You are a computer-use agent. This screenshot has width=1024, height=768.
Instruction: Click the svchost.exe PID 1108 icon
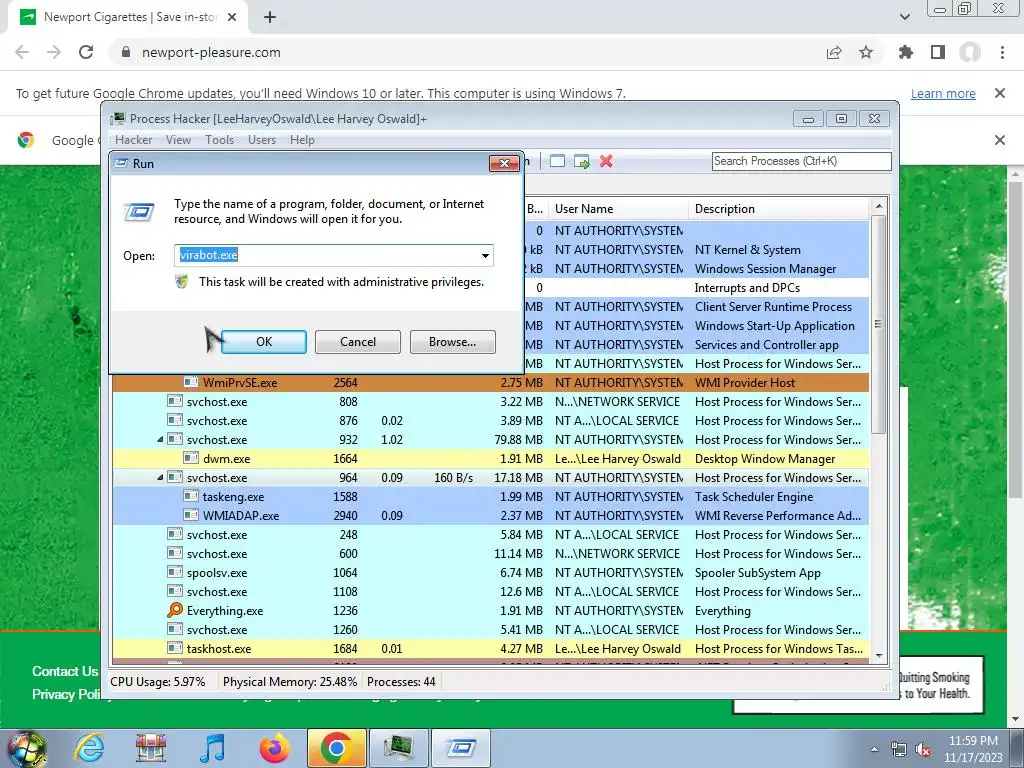(174, 591)
